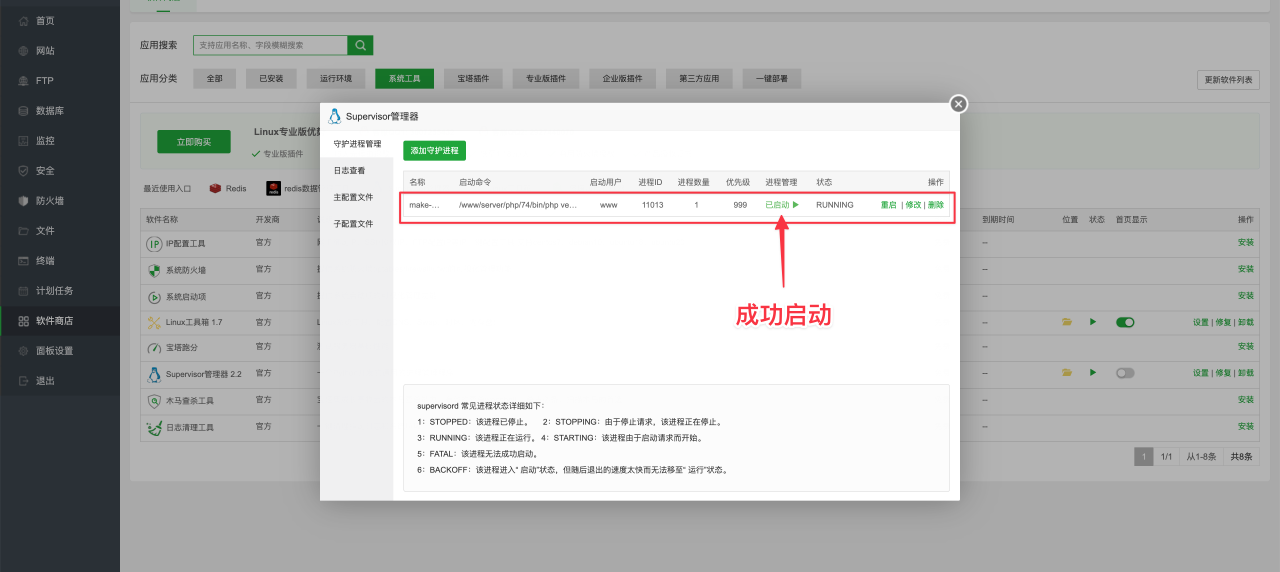Open 防火墙 firewall section

[50, 200]
